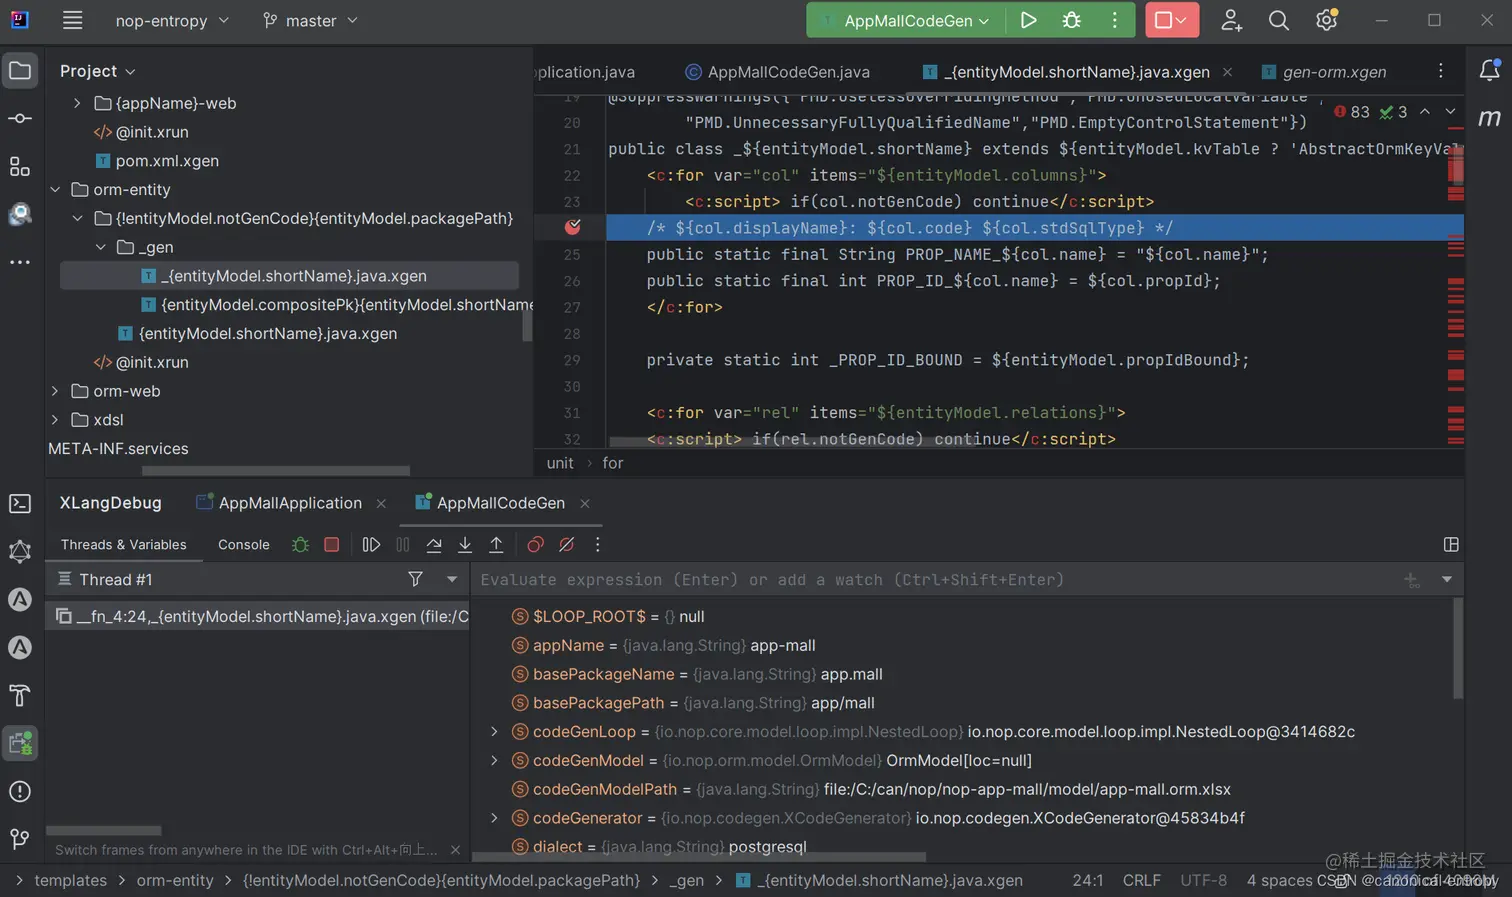Open the Git tool window
The image size is (1512, 897).
pos(20,839)
